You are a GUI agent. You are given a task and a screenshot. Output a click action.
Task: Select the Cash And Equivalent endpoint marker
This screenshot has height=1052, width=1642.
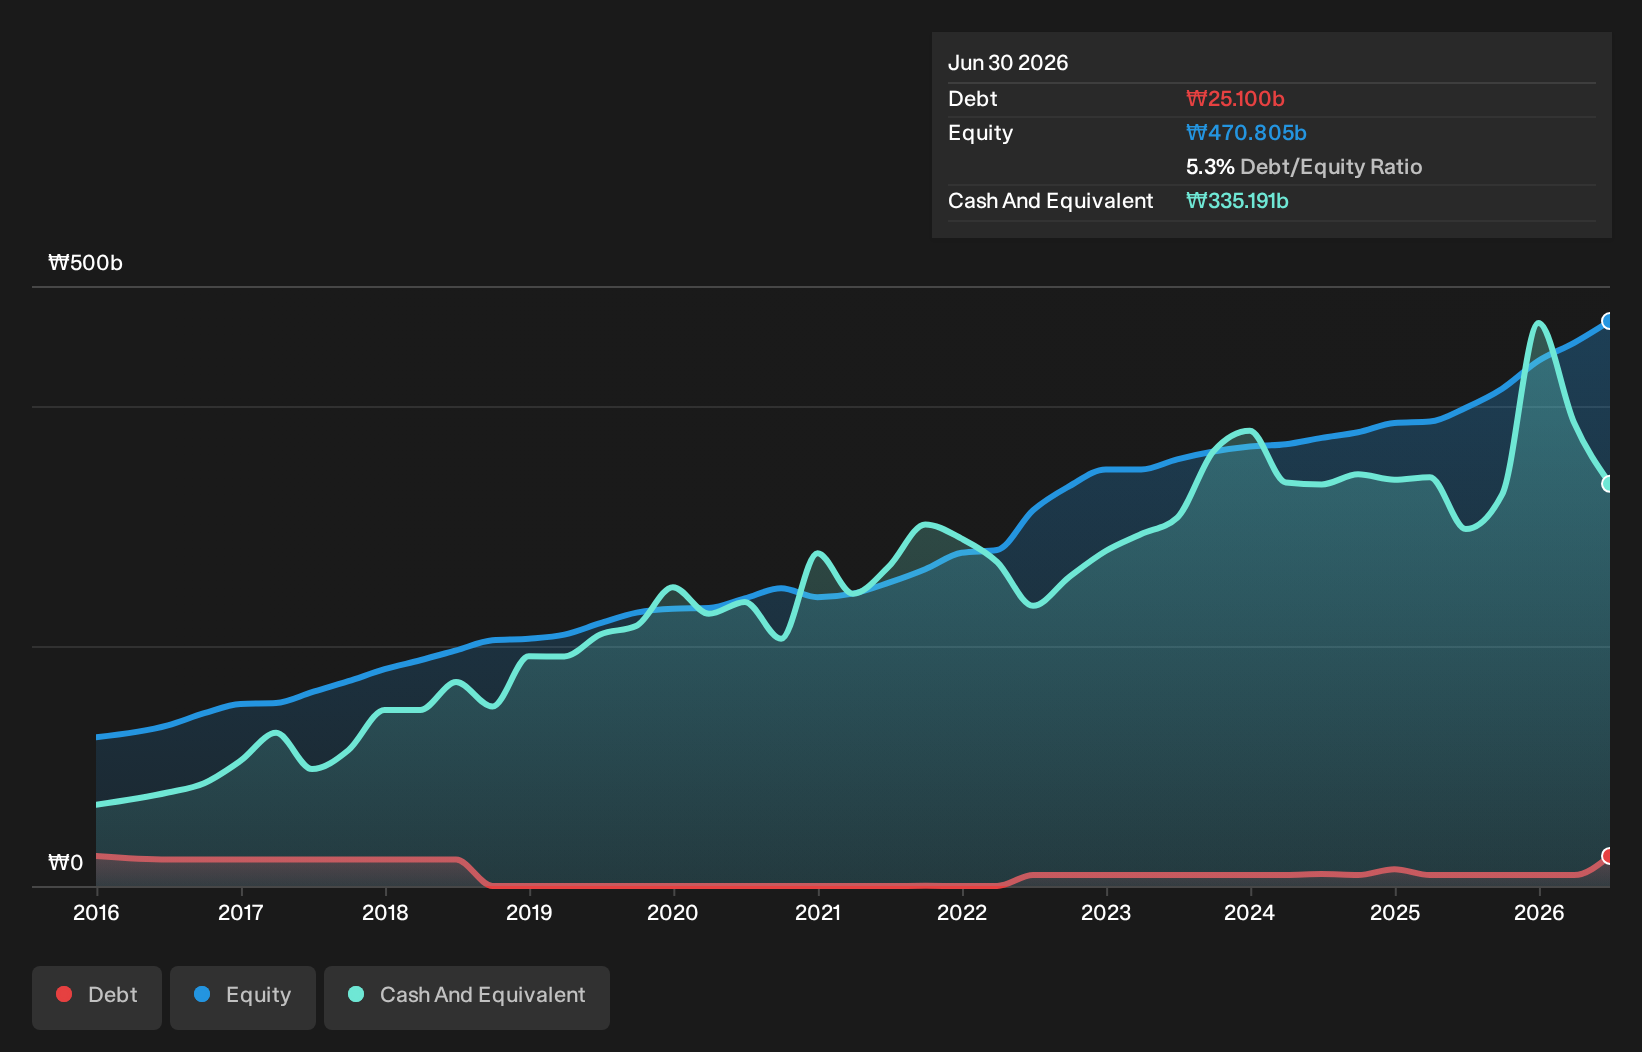click(x=1608, y=484)
